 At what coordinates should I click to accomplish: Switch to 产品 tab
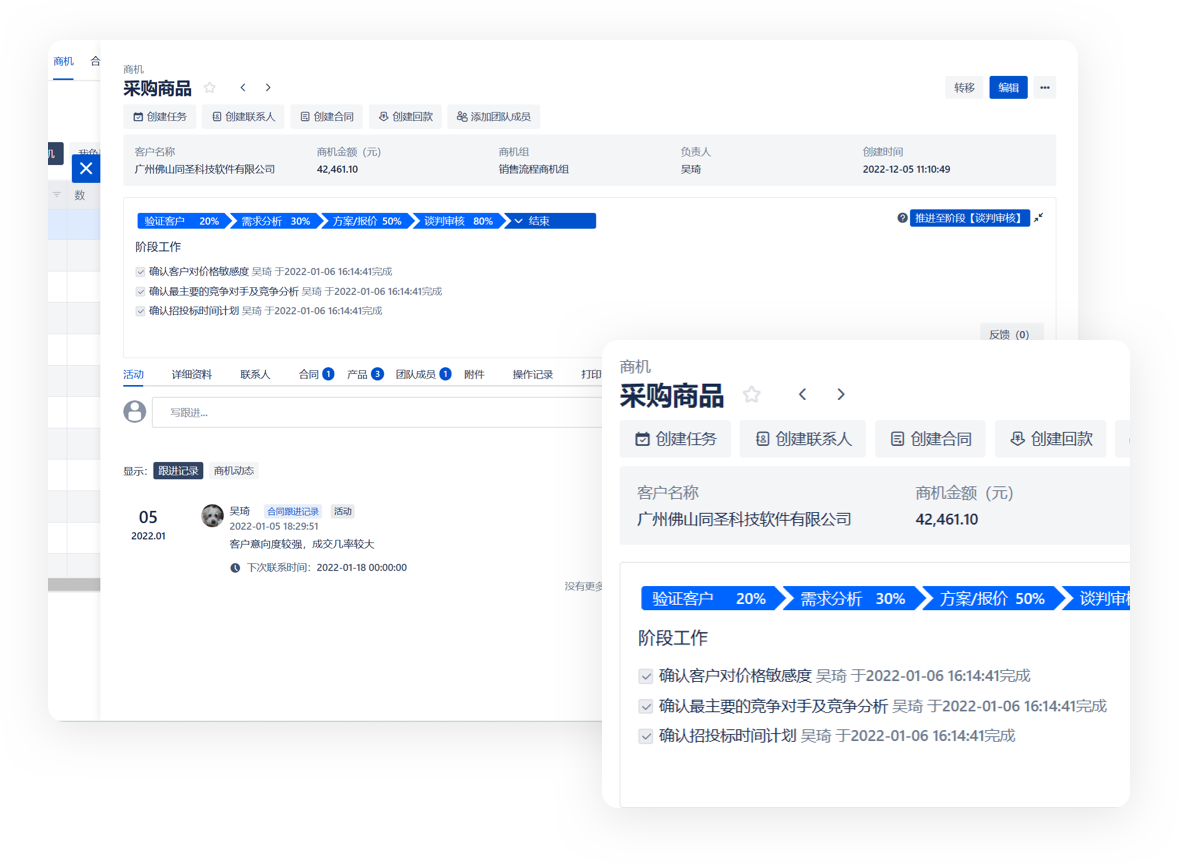(365, 374)
